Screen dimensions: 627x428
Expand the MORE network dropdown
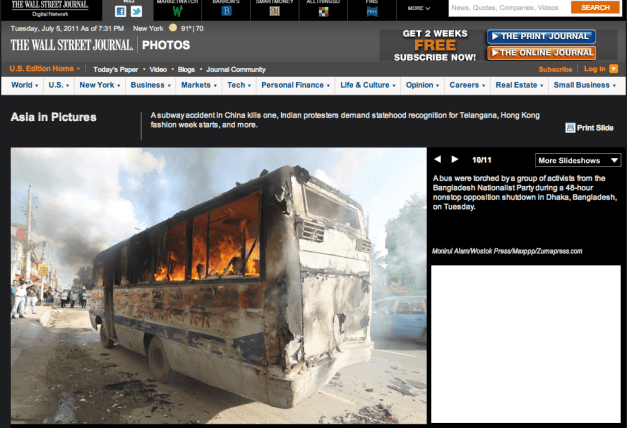(x=419, y=8)
